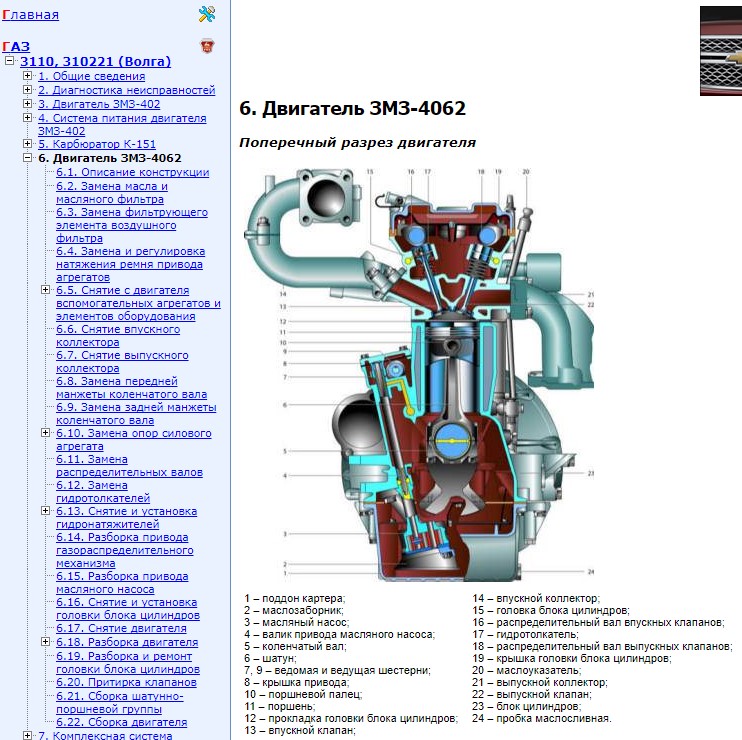Click the wrench and screwdriver tools icon
Screen dimensions: 742x740
207,14
